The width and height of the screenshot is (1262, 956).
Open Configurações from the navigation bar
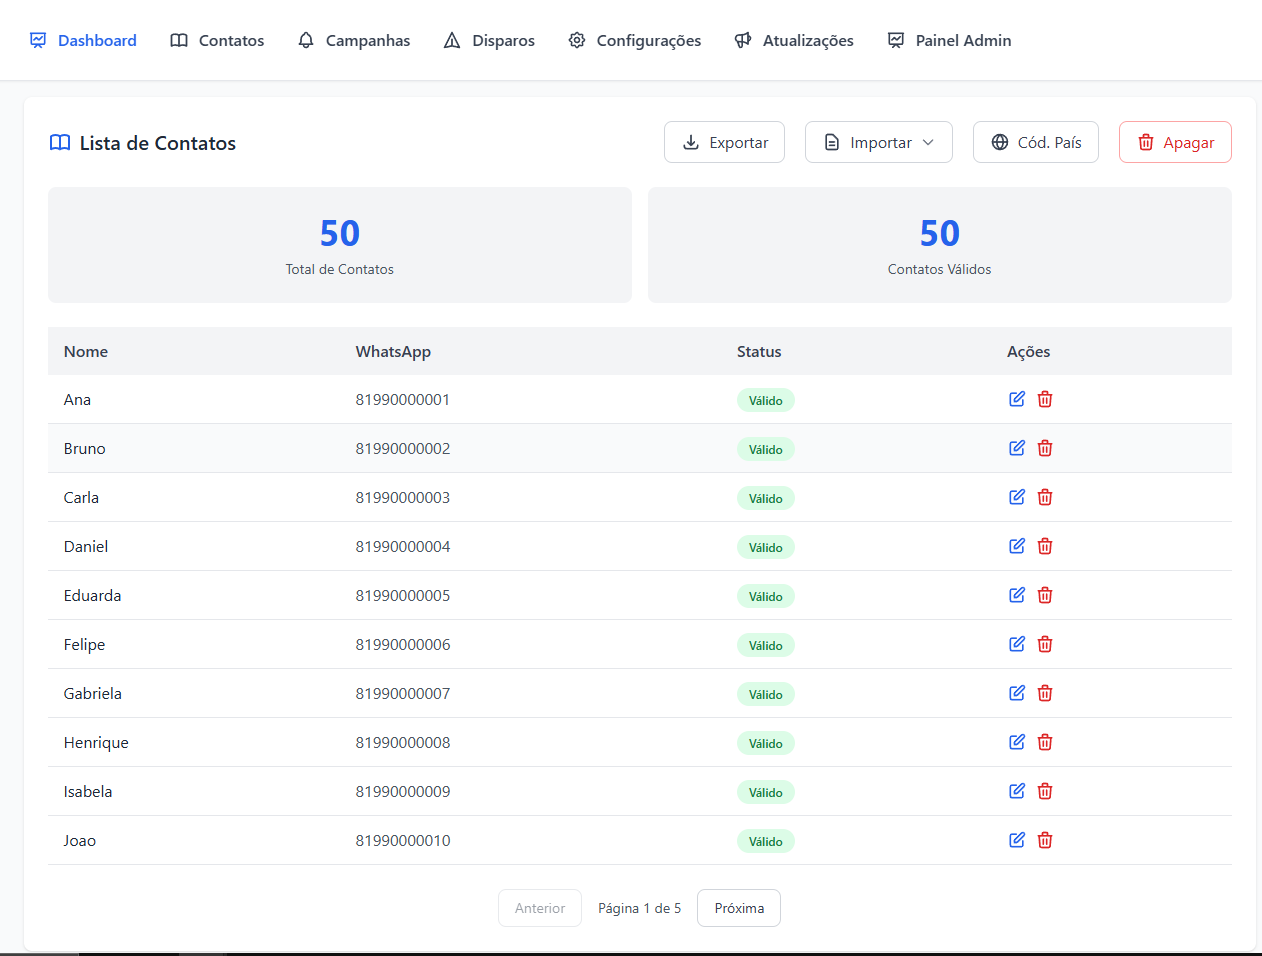tap(635, 40)
